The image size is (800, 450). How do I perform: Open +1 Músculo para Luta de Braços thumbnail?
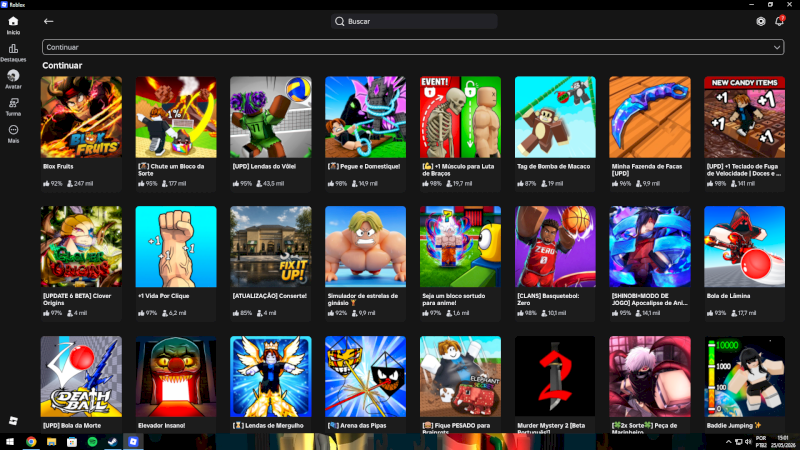tap(460, 117)
